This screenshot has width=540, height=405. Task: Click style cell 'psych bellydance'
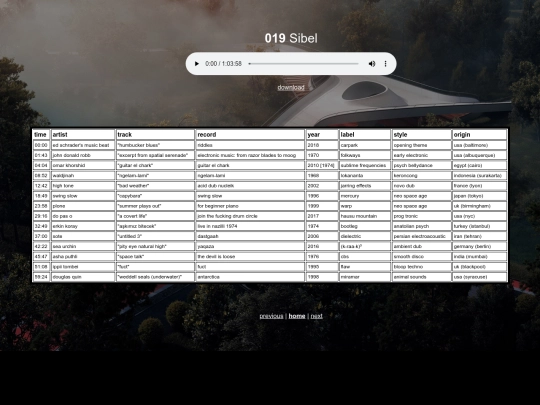(x=422, y=165)
